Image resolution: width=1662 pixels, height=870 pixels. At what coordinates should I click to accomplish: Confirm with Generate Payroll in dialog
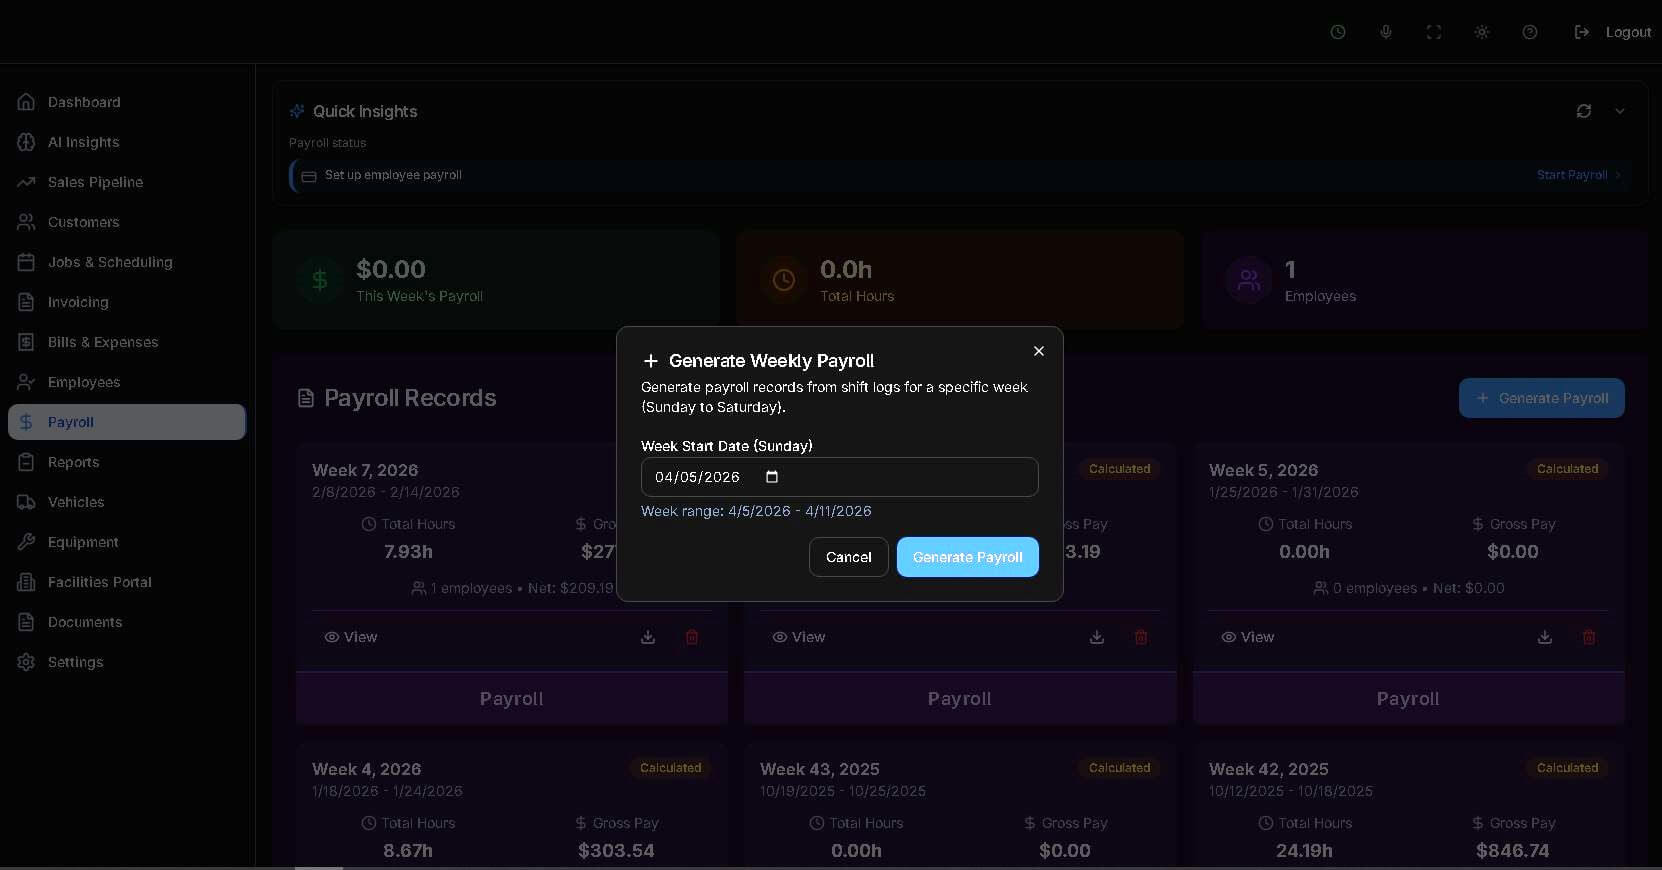967,557
